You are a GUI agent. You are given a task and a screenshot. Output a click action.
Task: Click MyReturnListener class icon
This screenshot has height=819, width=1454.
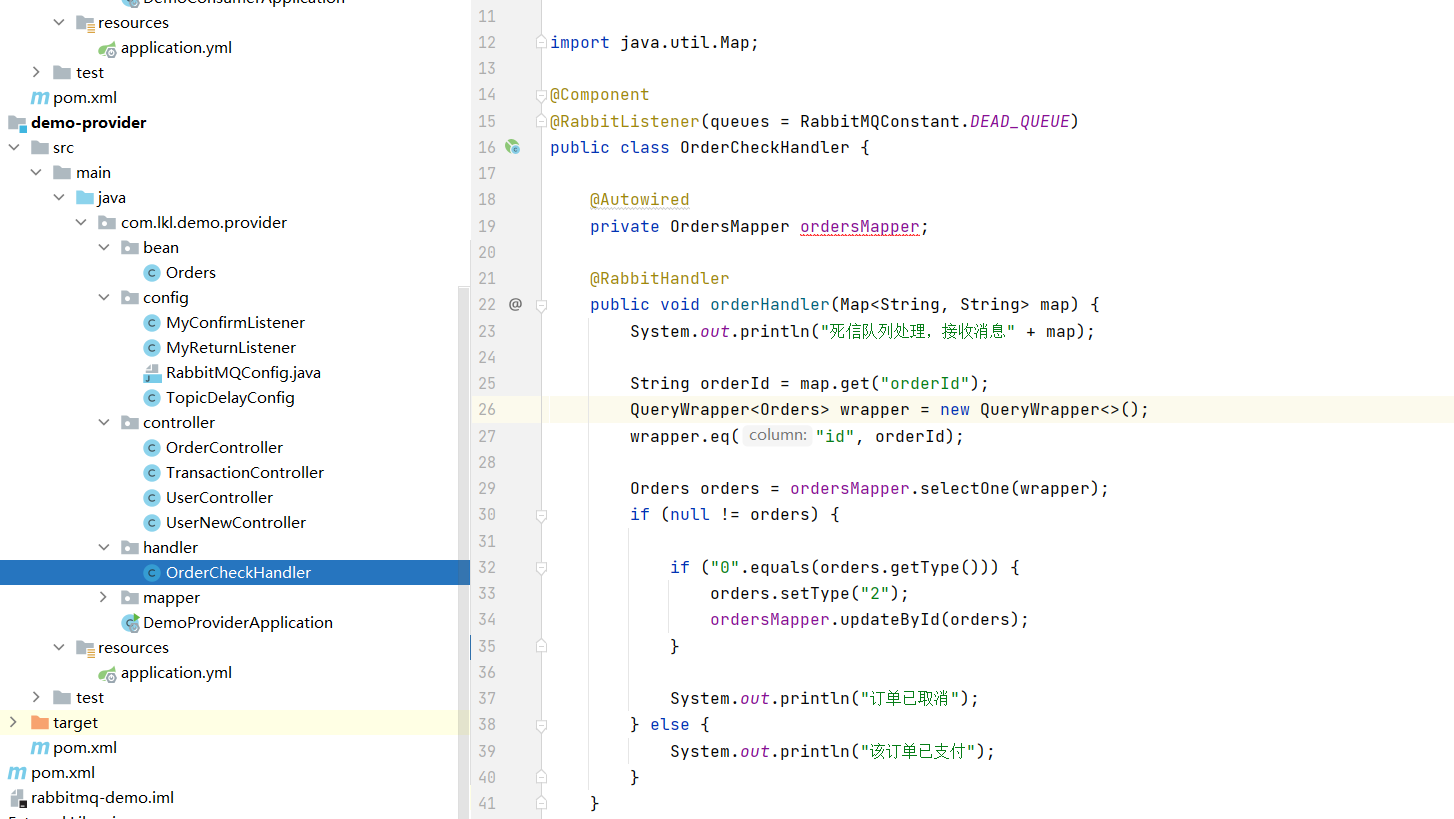[152, 348]
